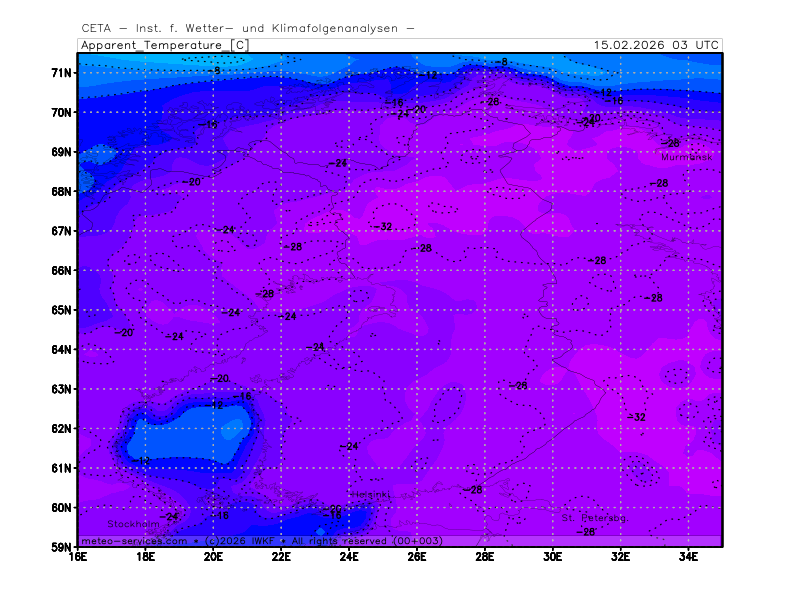Click the 65N latitude axis label
Viewport: 800px width, 600px height.
tap(62, 310)
